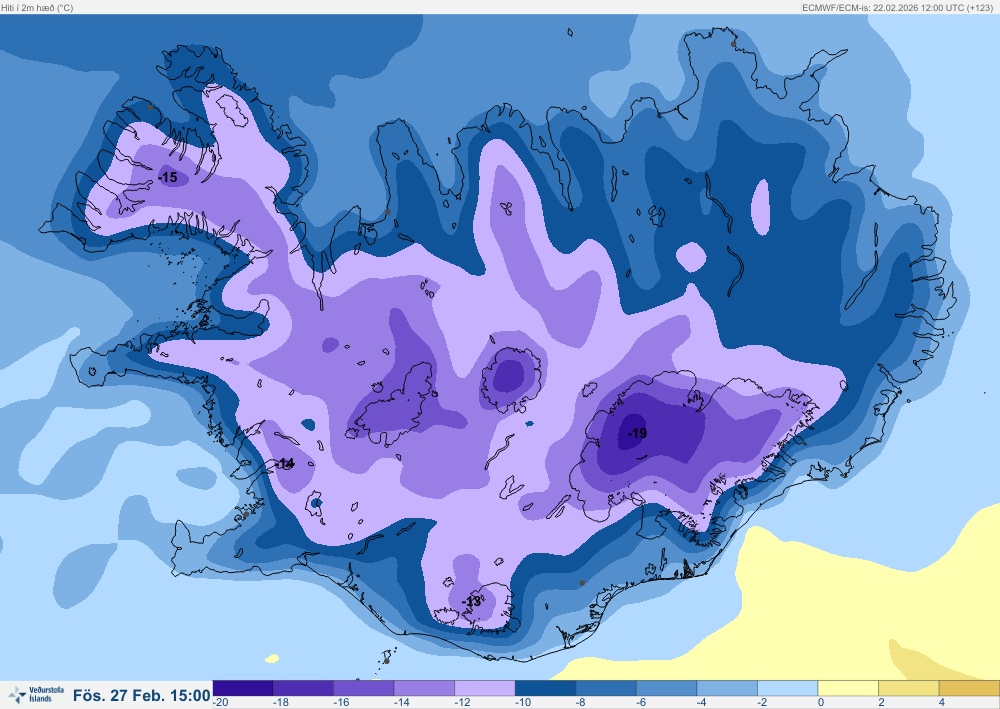1000x709 pixels.
Task: Pick the 2 to 4 yellow legend swatch
Action: click(909, 688)
